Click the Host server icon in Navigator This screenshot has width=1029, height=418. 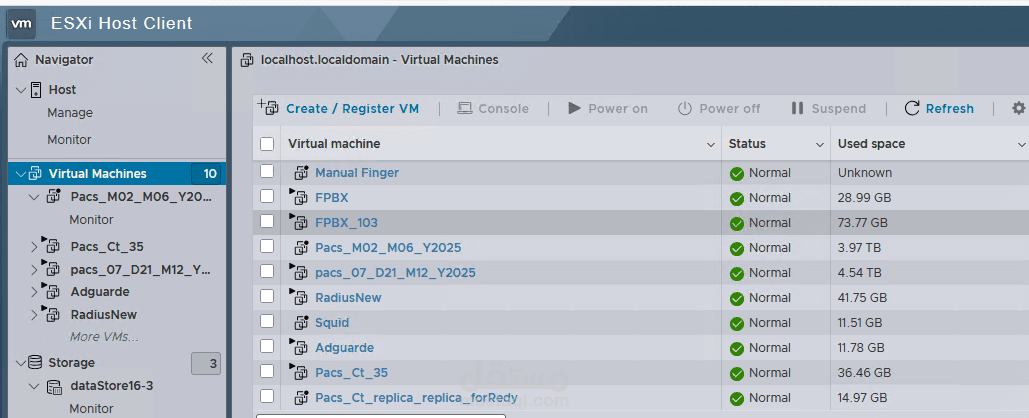pos(36,90)
